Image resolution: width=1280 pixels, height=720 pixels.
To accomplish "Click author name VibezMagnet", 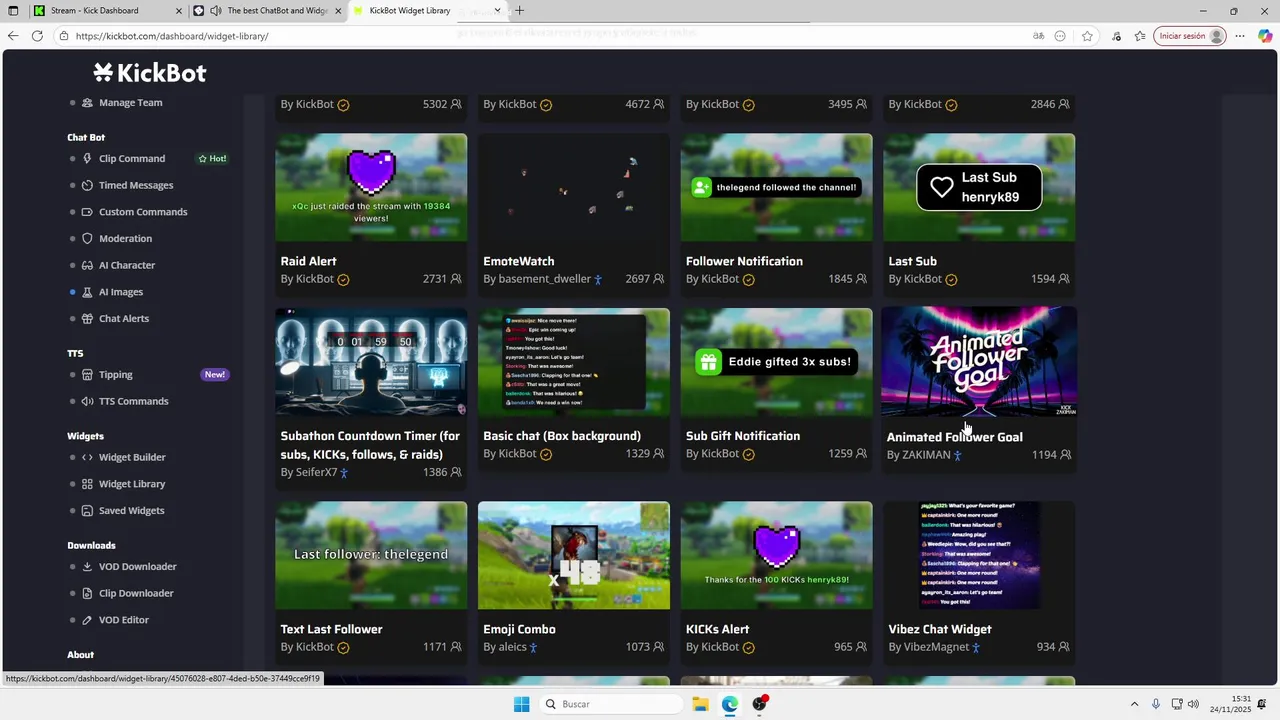I will (x=936, y=647).
